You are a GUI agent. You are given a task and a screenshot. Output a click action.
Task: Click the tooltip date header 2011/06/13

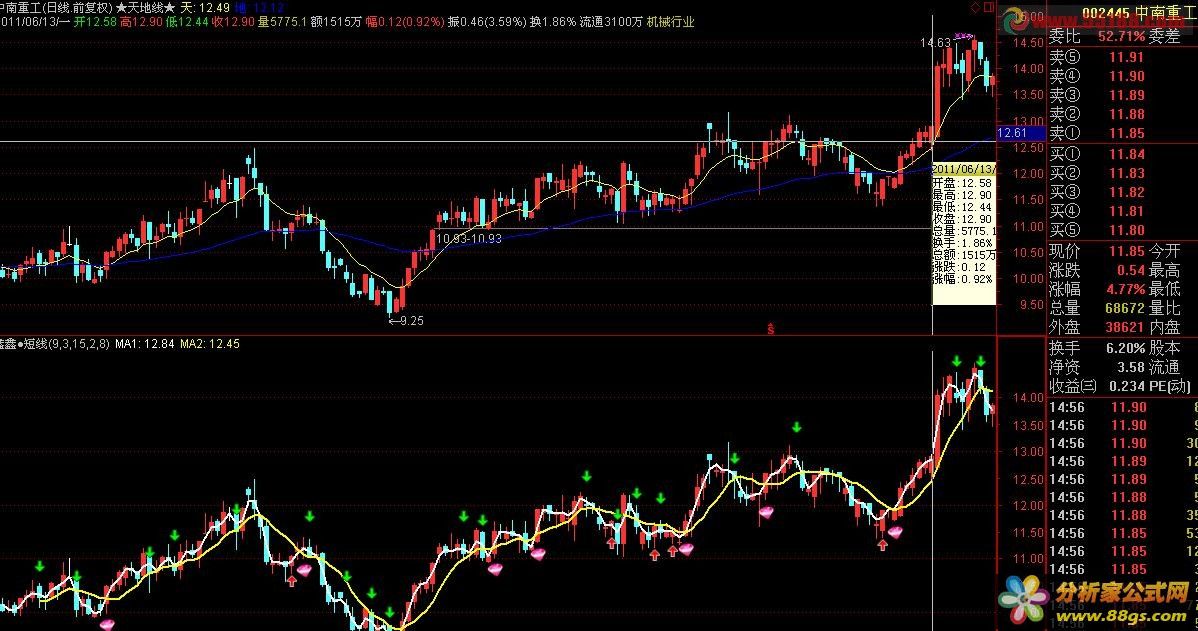pyautogui.click(x=964, y=169)
